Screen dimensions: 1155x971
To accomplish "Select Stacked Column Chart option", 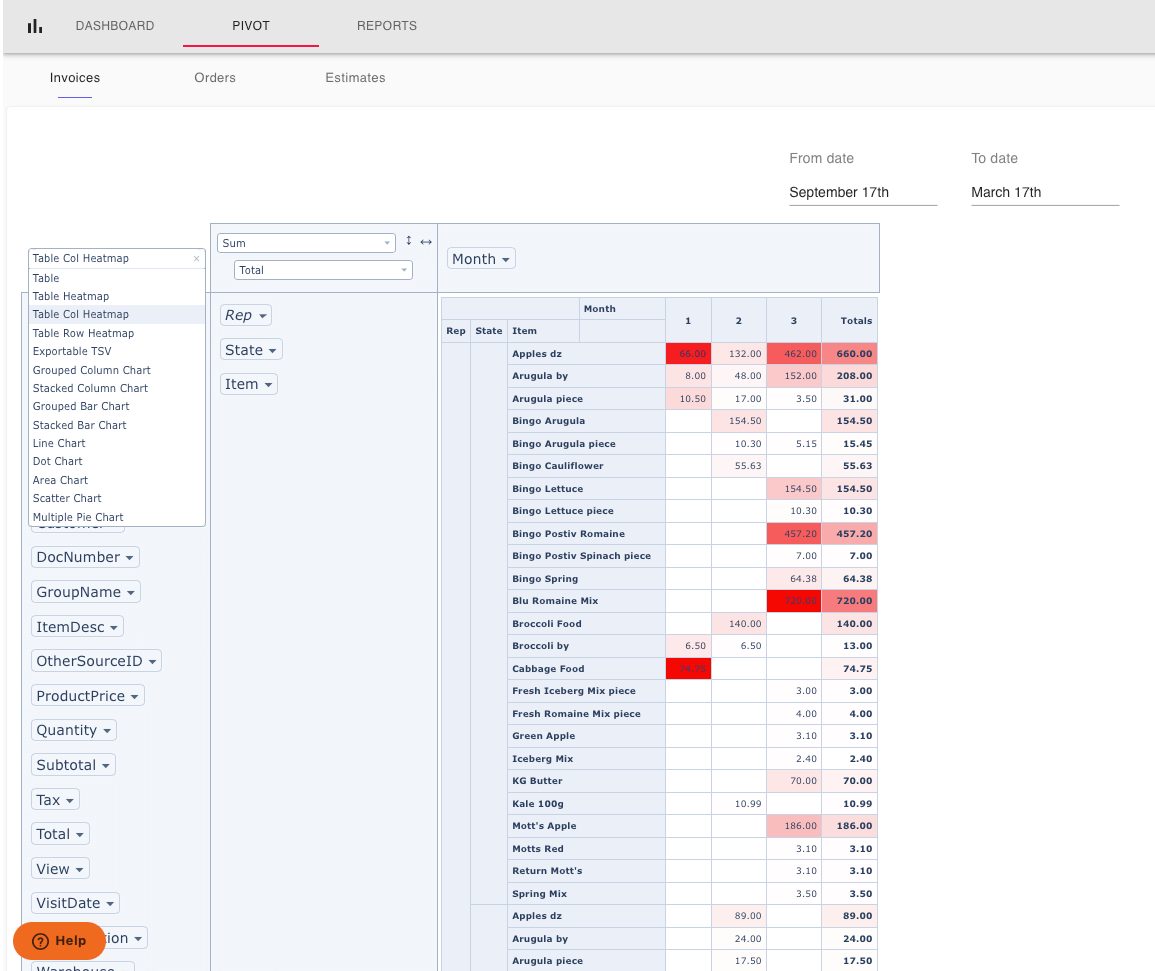I will (116, 388).
